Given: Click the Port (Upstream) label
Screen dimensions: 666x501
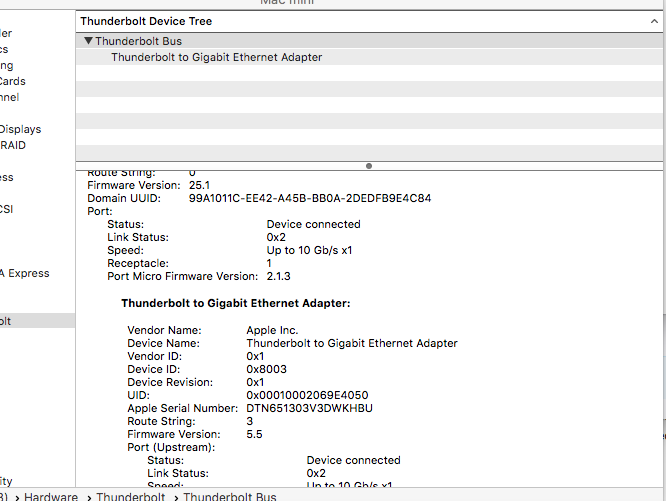Looking at the screenshot, I should pyautogui.click(x=171, y=447).
